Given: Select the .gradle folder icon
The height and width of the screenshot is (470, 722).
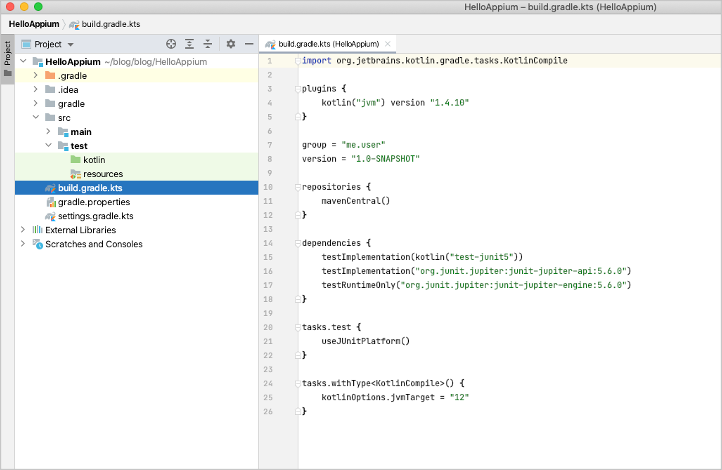Looking at the screenshot, I should click(50, 75).
